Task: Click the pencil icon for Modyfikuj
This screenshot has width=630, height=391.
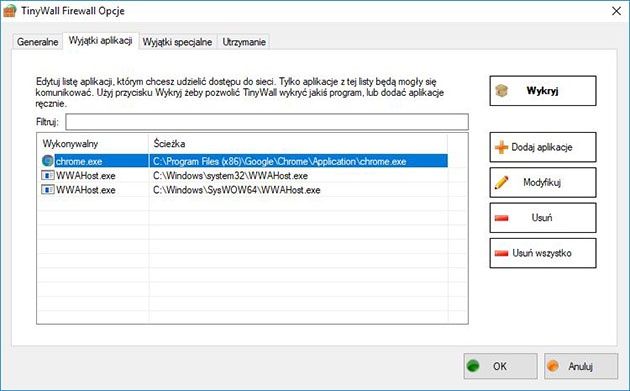Action: coord(501,182)
